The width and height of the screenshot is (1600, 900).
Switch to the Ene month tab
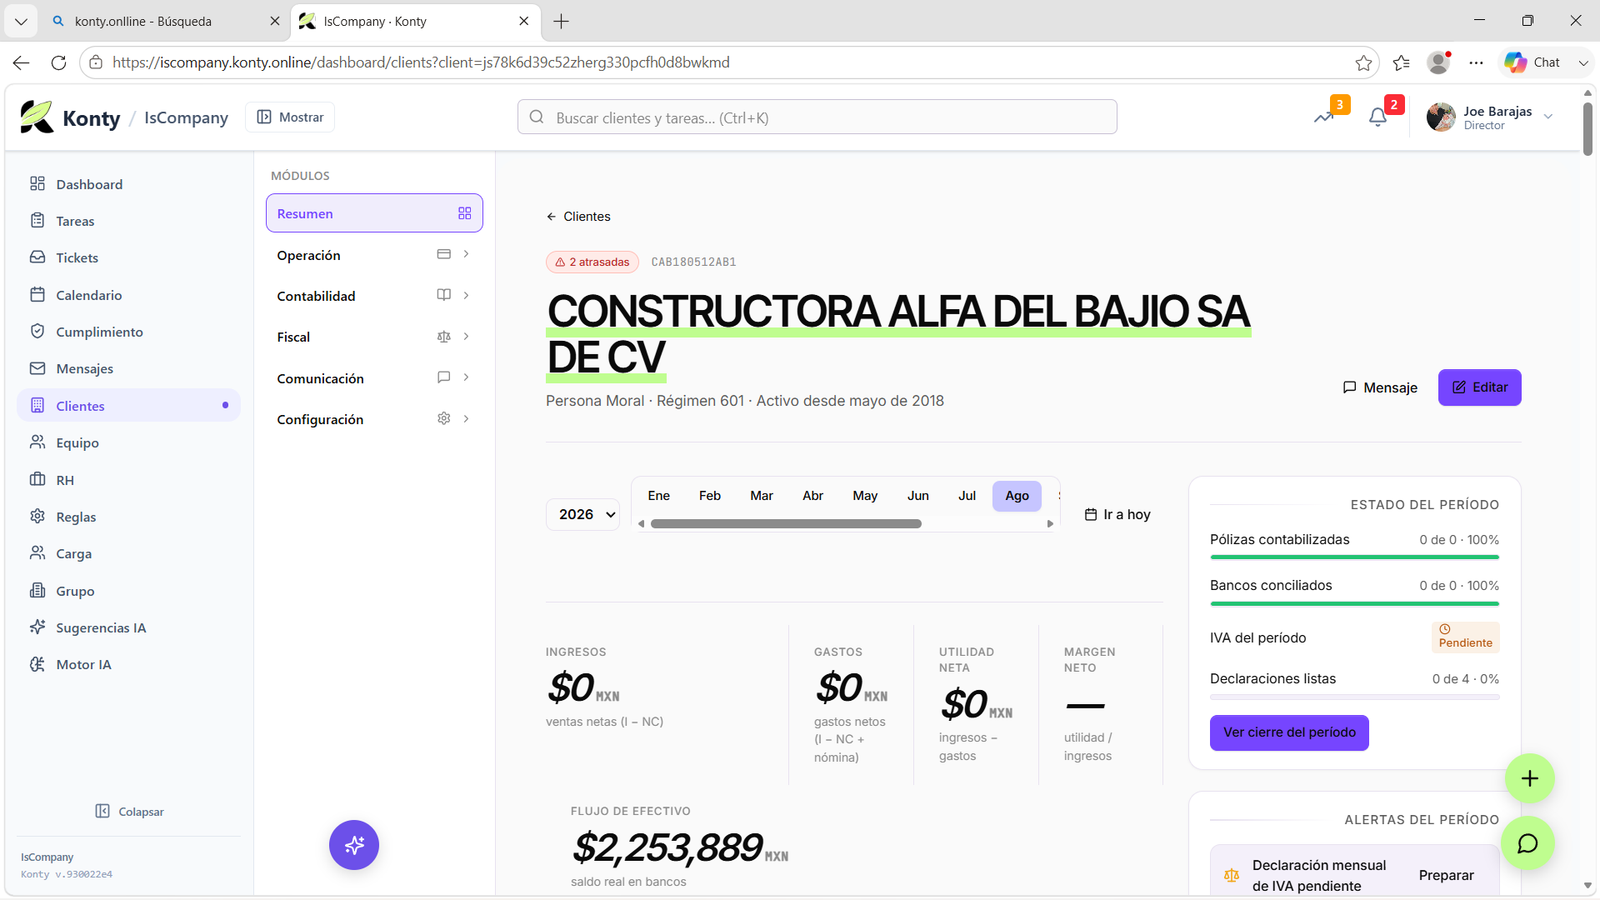(x=659, y=496)
